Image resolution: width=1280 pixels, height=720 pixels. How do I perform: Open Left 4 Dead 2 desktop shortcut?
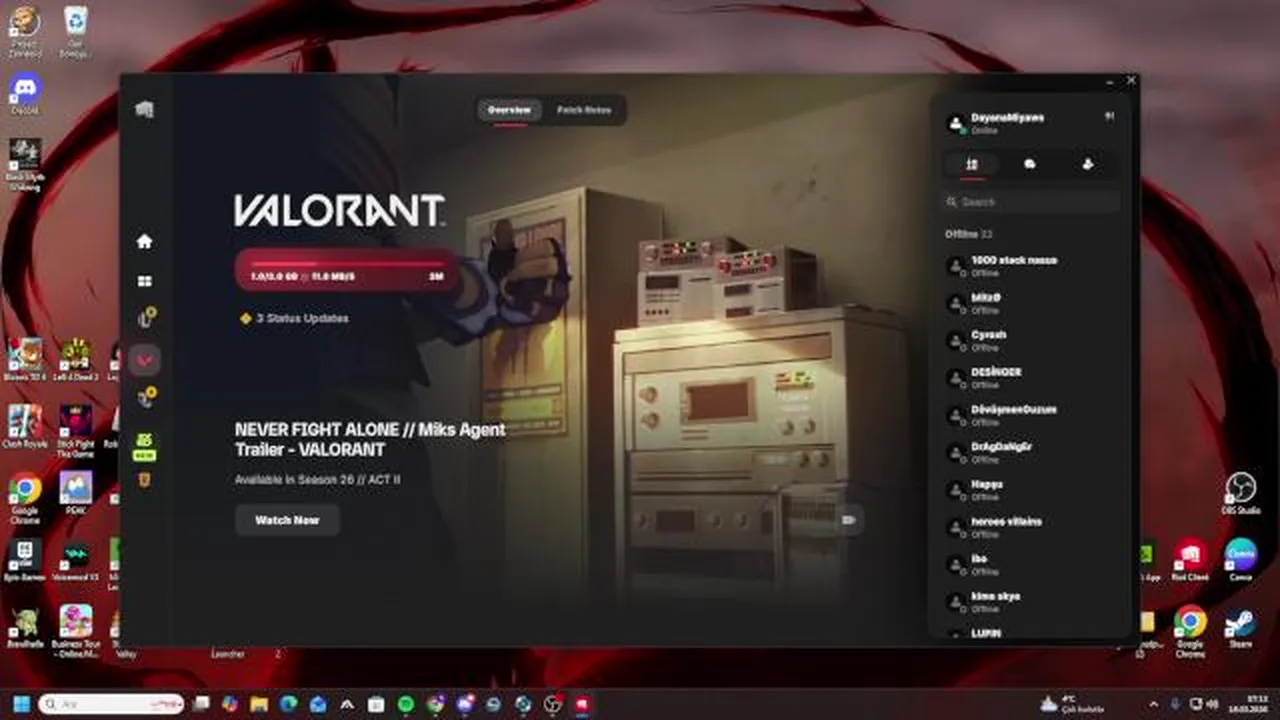click(x=75, y=360)
